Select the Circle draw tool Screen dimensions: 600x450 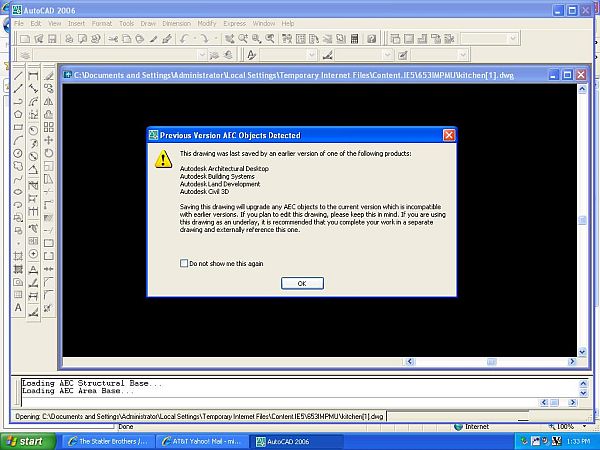pyautogui.click(x=18, y=153)
